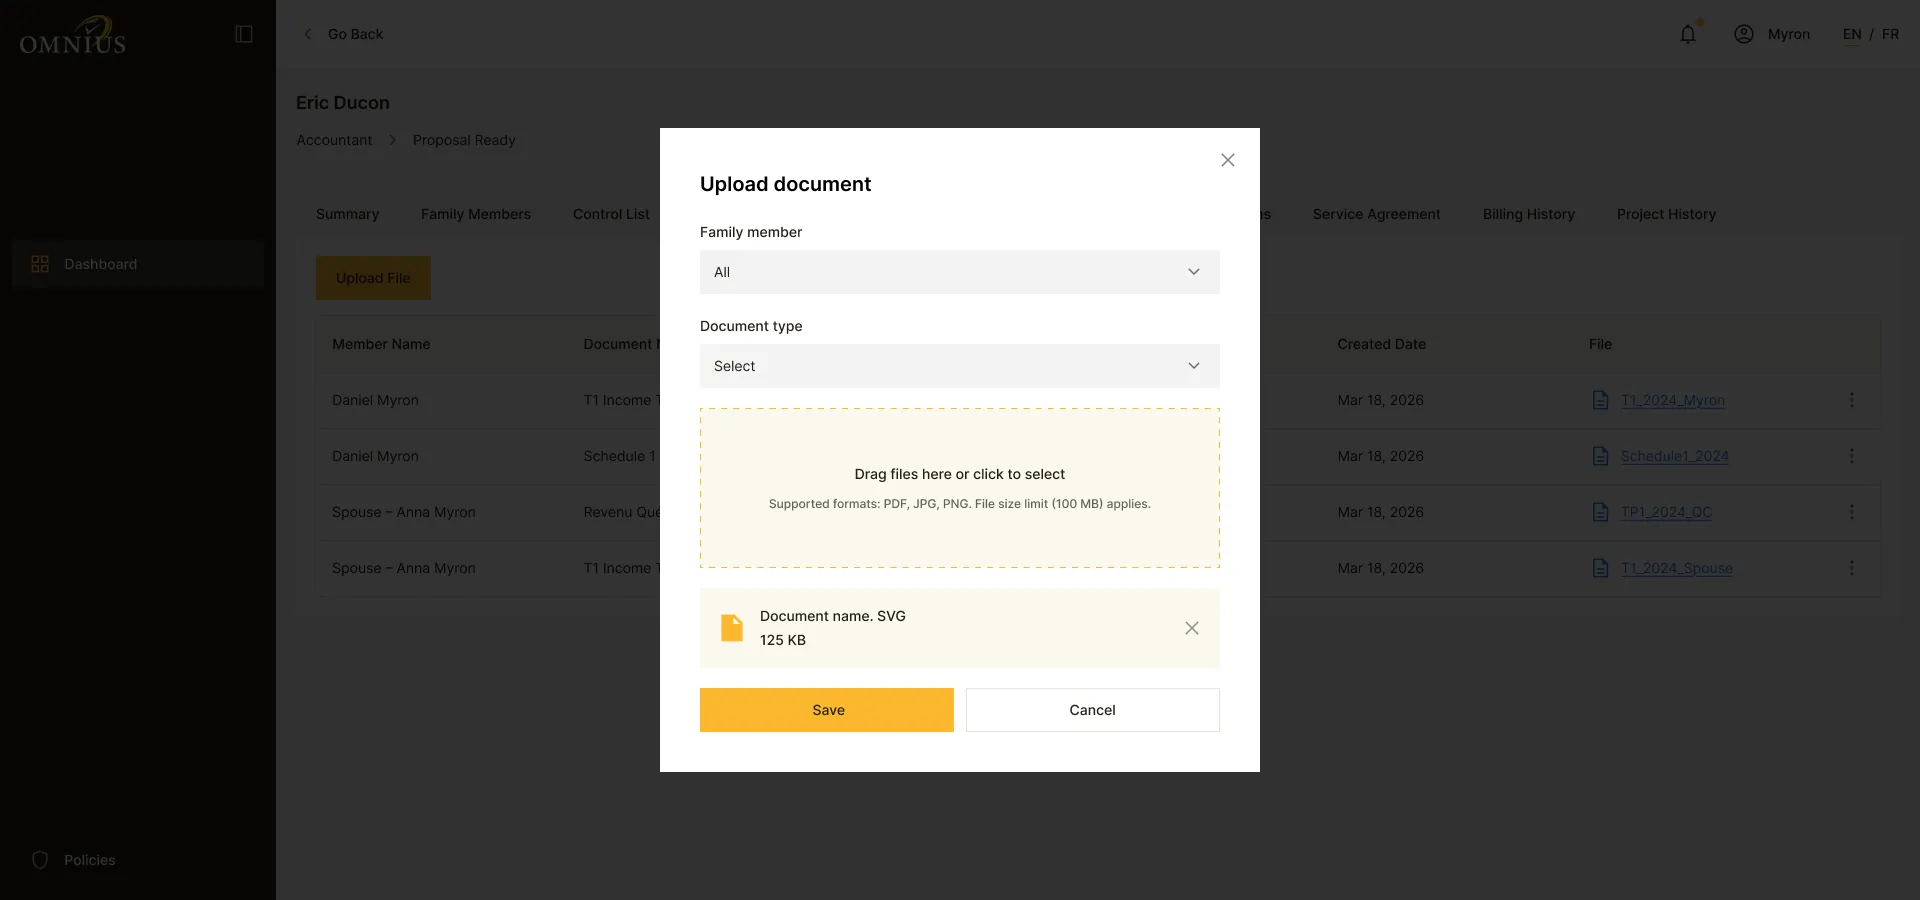Image resolution: width=1920 pixels, height=900 pixels.
Task: Click the yellow file icon in the attachment
Action: click(732, 628)
